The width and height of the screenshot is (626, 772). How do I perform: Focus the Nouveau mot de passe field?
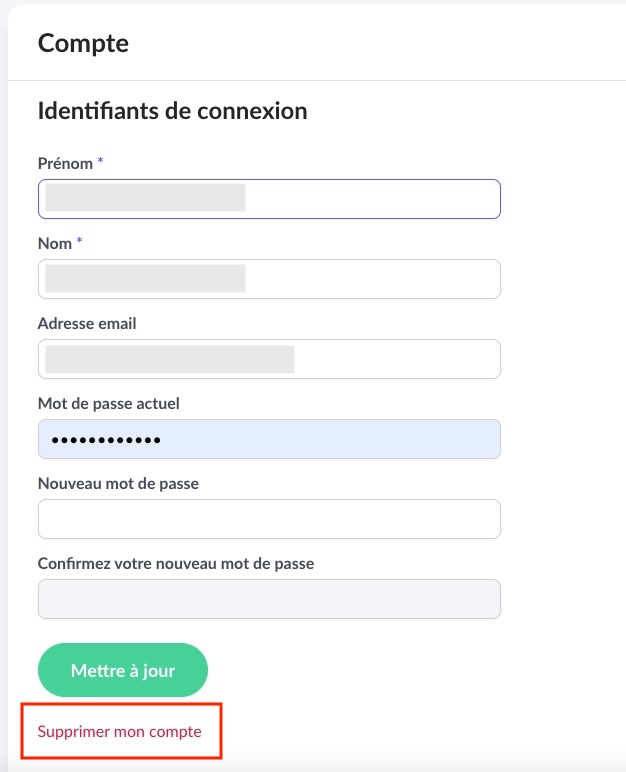pyautogui.click(x=269, y=519)
